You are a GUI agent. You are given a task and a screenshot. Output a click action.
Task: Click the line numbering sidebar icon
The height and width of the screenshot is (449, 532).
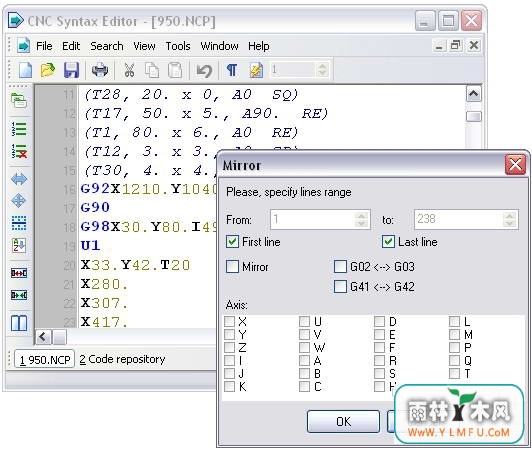click(x=19, y=129)
